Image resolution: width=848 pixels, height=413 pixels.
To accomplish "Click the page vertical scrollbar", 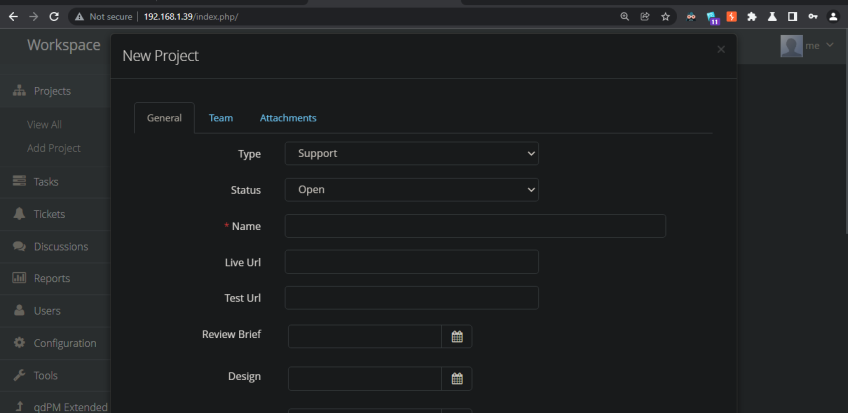I will point(845,132).
